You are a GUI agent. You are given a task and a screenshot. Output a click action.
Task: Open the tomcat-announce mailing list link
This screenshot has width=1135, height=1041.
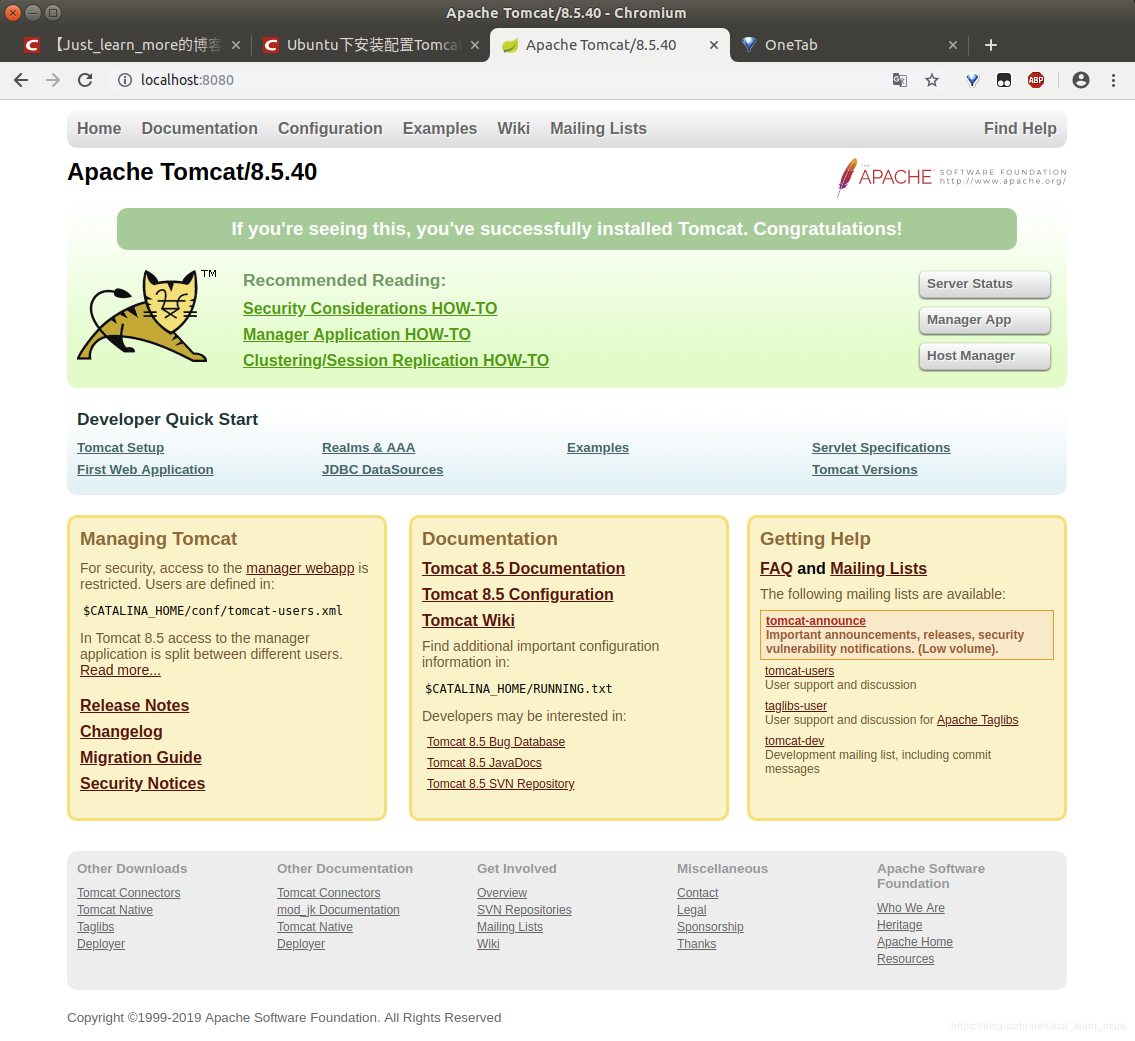(x=816, y=620)
